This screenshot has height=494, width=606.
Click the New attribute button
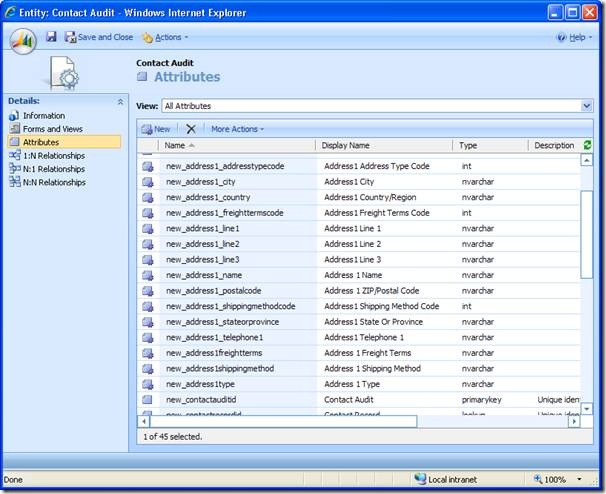coord(155,129)
